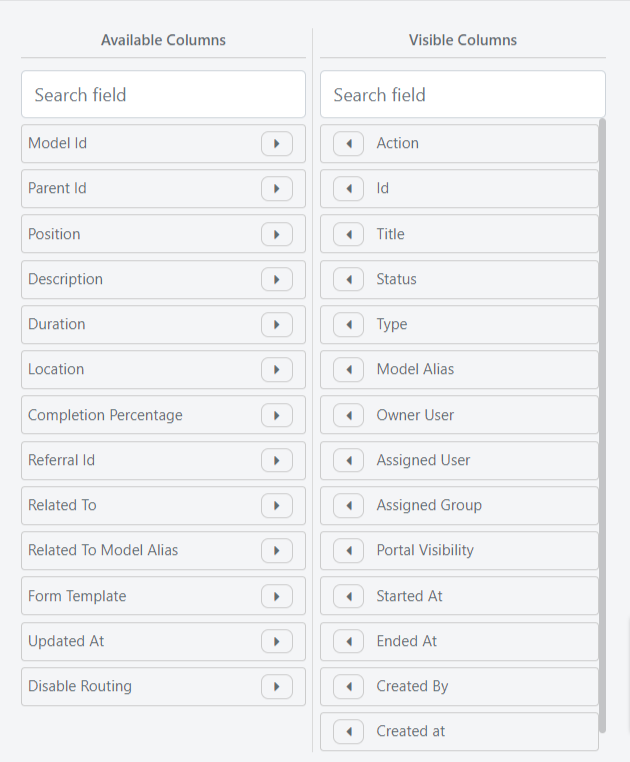
Task: Move Form Template to visible with arrow
Action: (x=277, y=596)
